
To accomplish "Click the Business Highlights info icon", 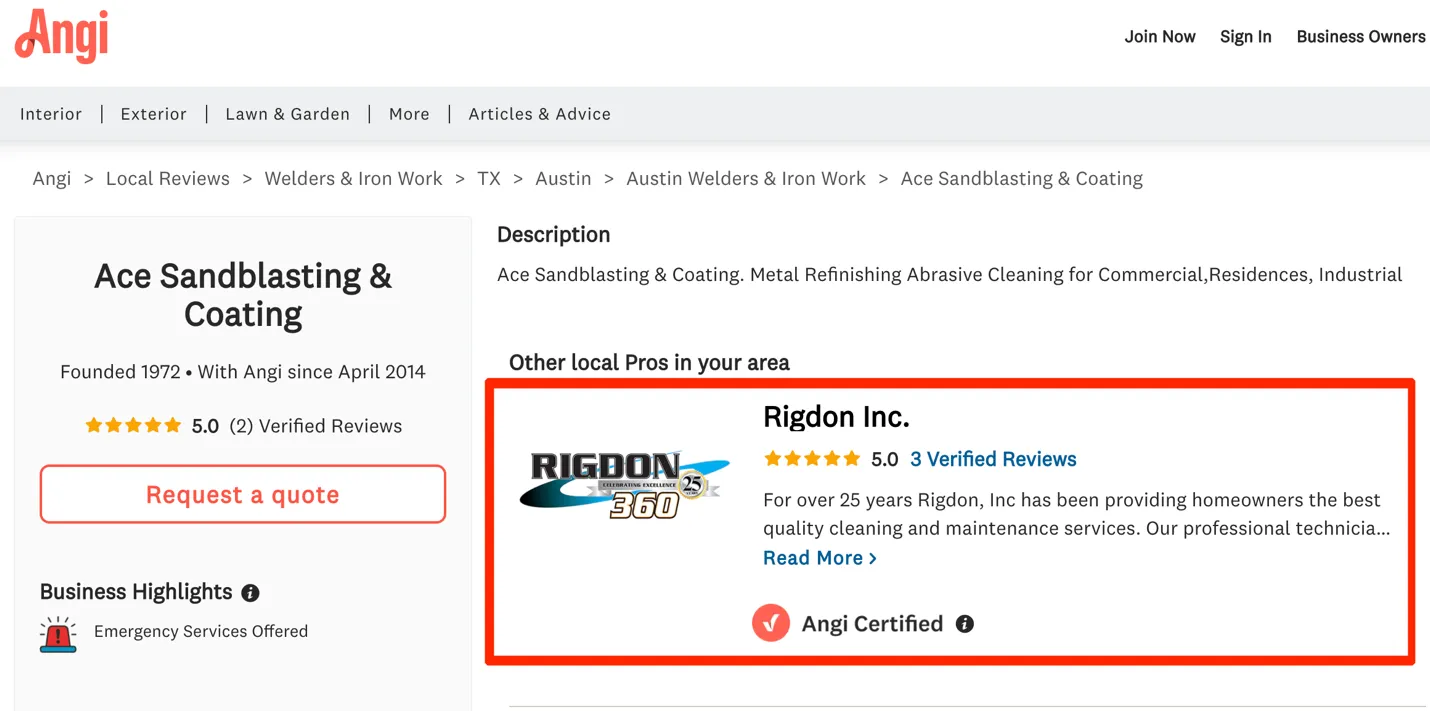I will pos(250,593).
